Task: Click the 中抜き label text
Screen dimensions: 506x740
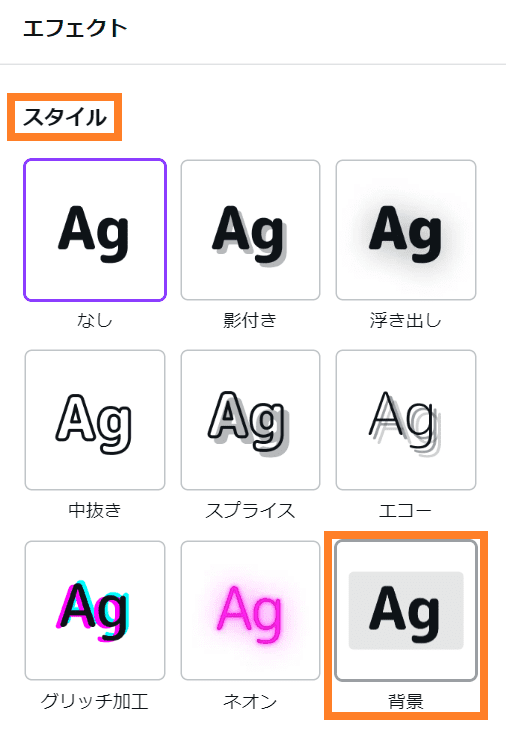Action: click(95, 511)
